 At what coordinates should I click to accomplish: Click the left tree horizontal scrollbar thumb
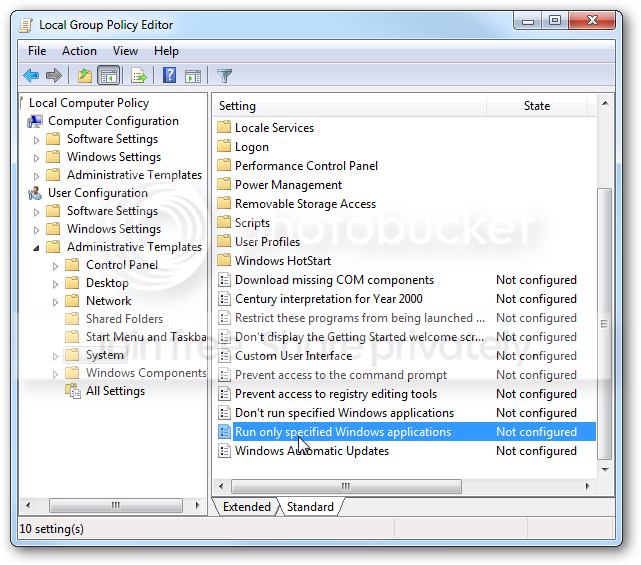(x=116, y=505)
